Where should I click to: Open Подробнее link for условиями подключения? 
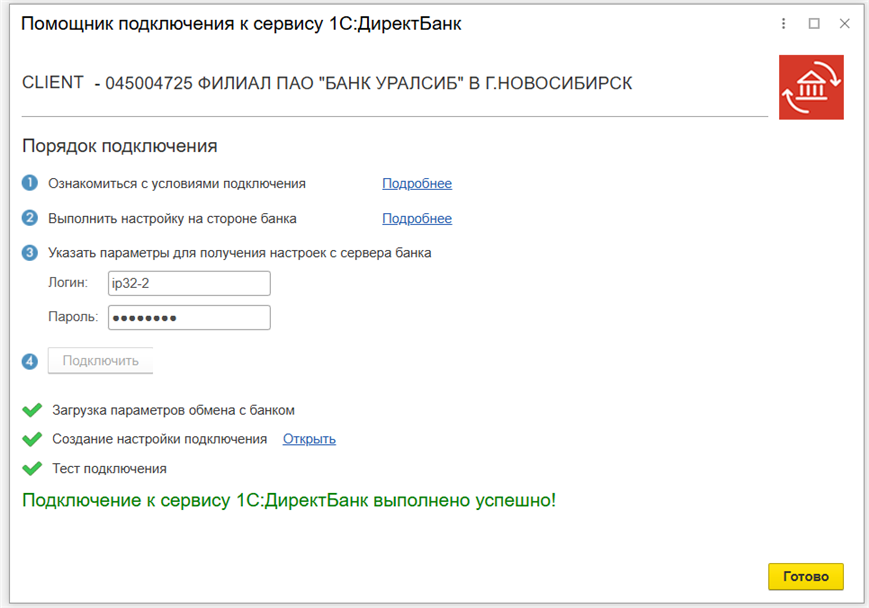[x=417, y=184]
